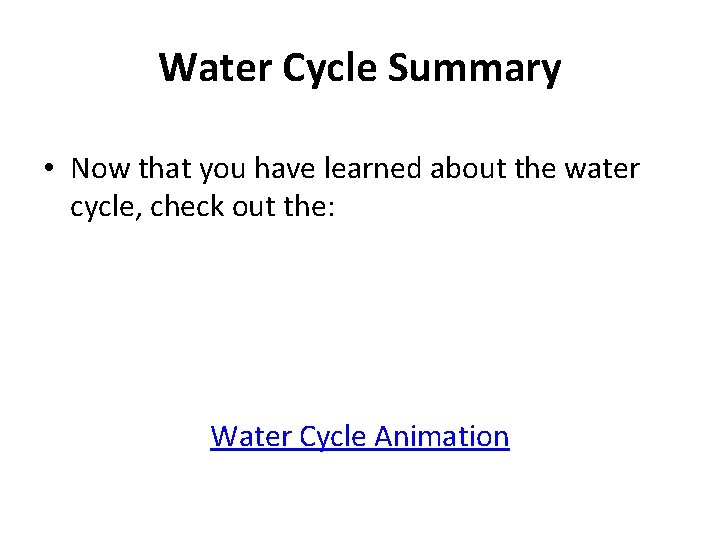Click the word "Summary" in the title
720x540 pixels.
pyautogui.click(x=474, y=69)
